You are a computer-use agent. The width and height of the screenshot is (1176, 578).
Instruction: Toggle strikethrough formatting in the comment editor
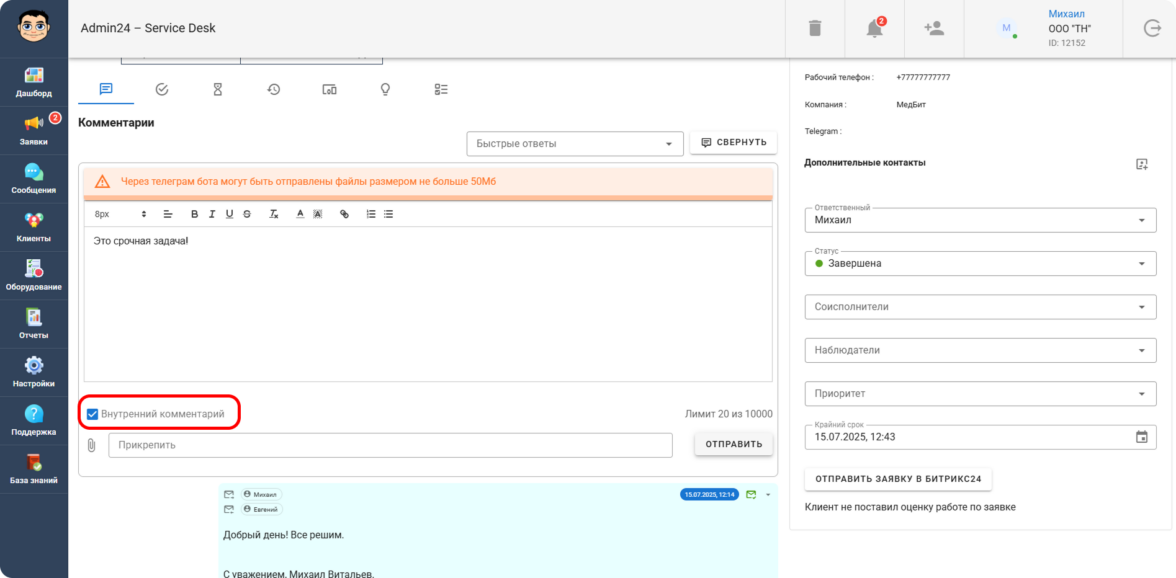point(247,214)
